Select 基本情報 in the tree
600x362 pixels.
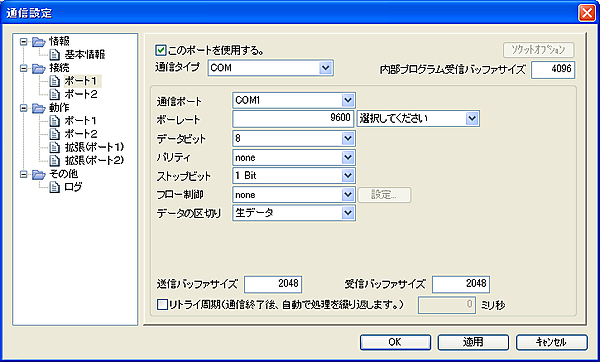[x=85, y=55]
